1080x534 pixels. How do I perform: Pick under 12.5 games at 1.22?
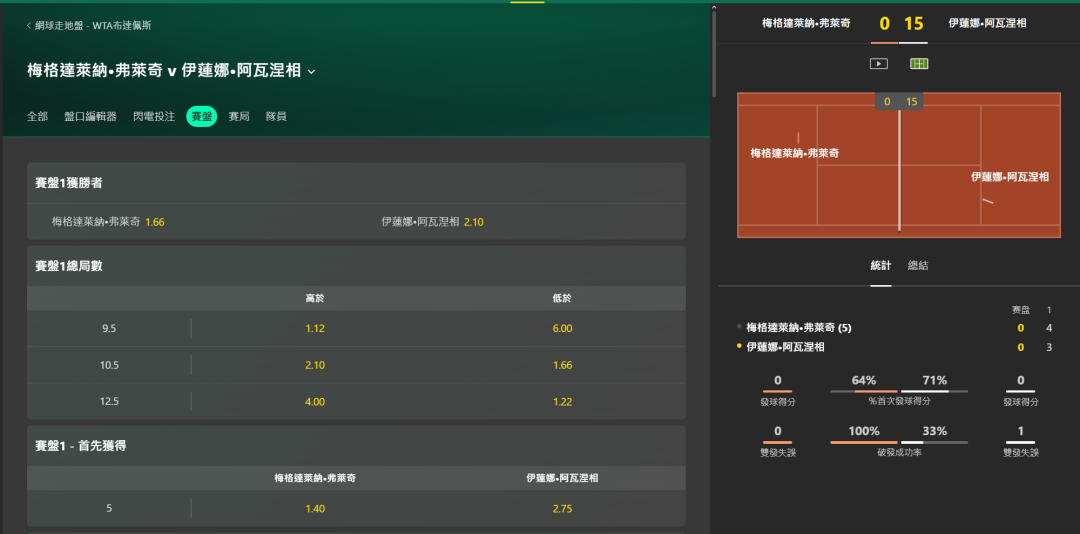click(x=562, y=402)
